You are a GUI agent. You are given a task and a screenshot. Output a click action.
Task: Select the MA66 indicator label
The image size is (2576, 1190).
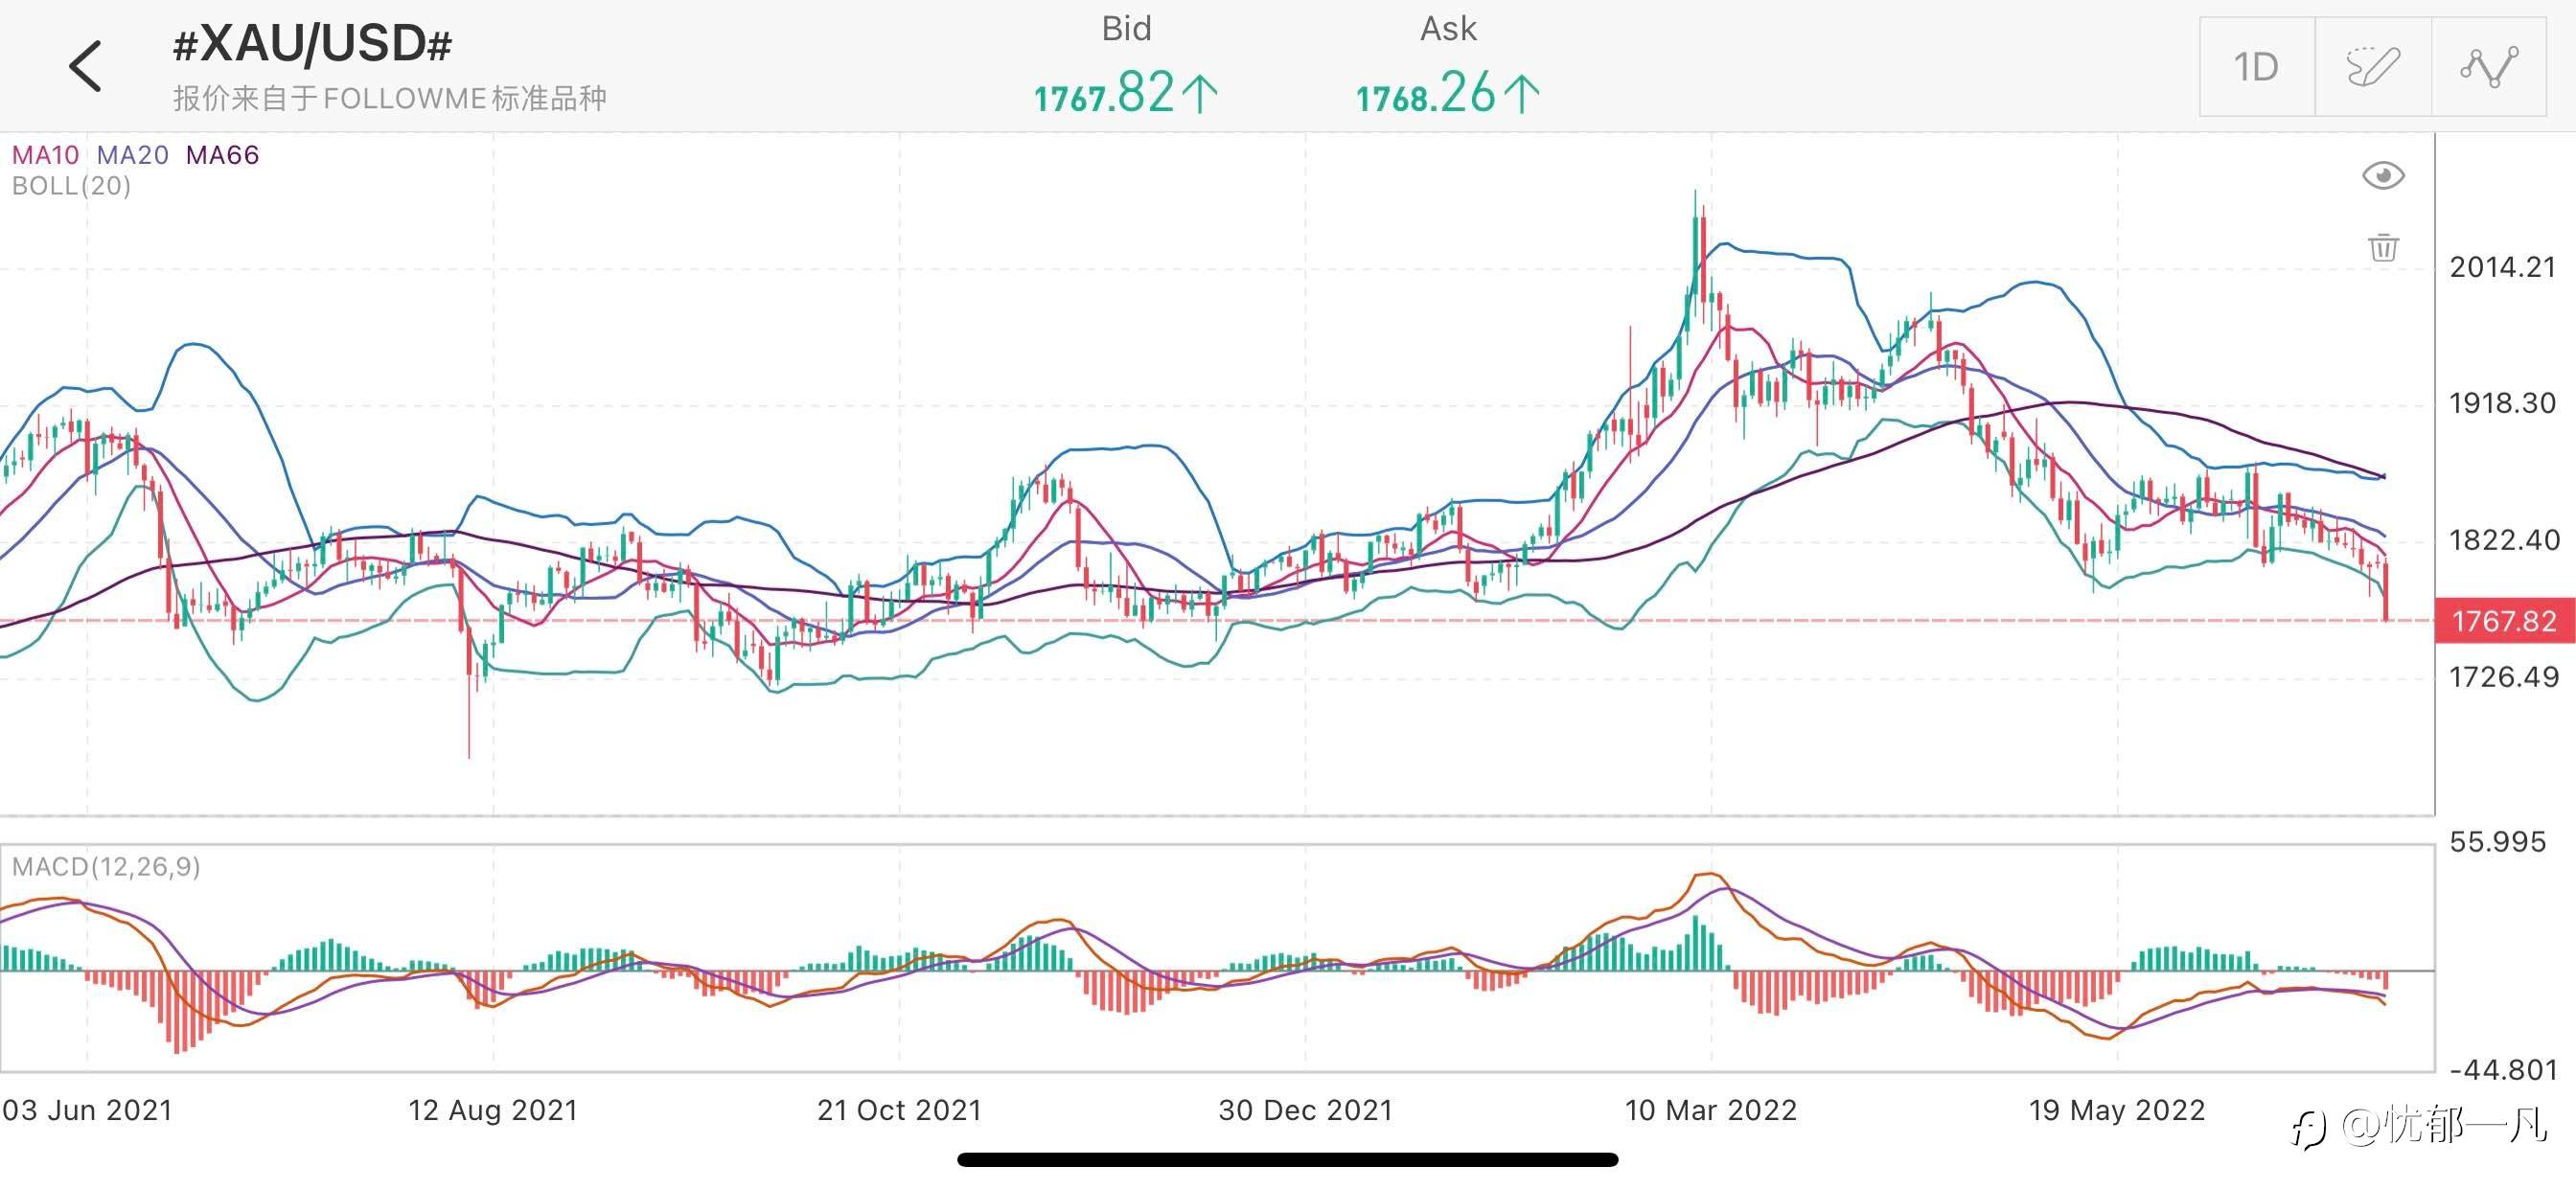[222, 155]
